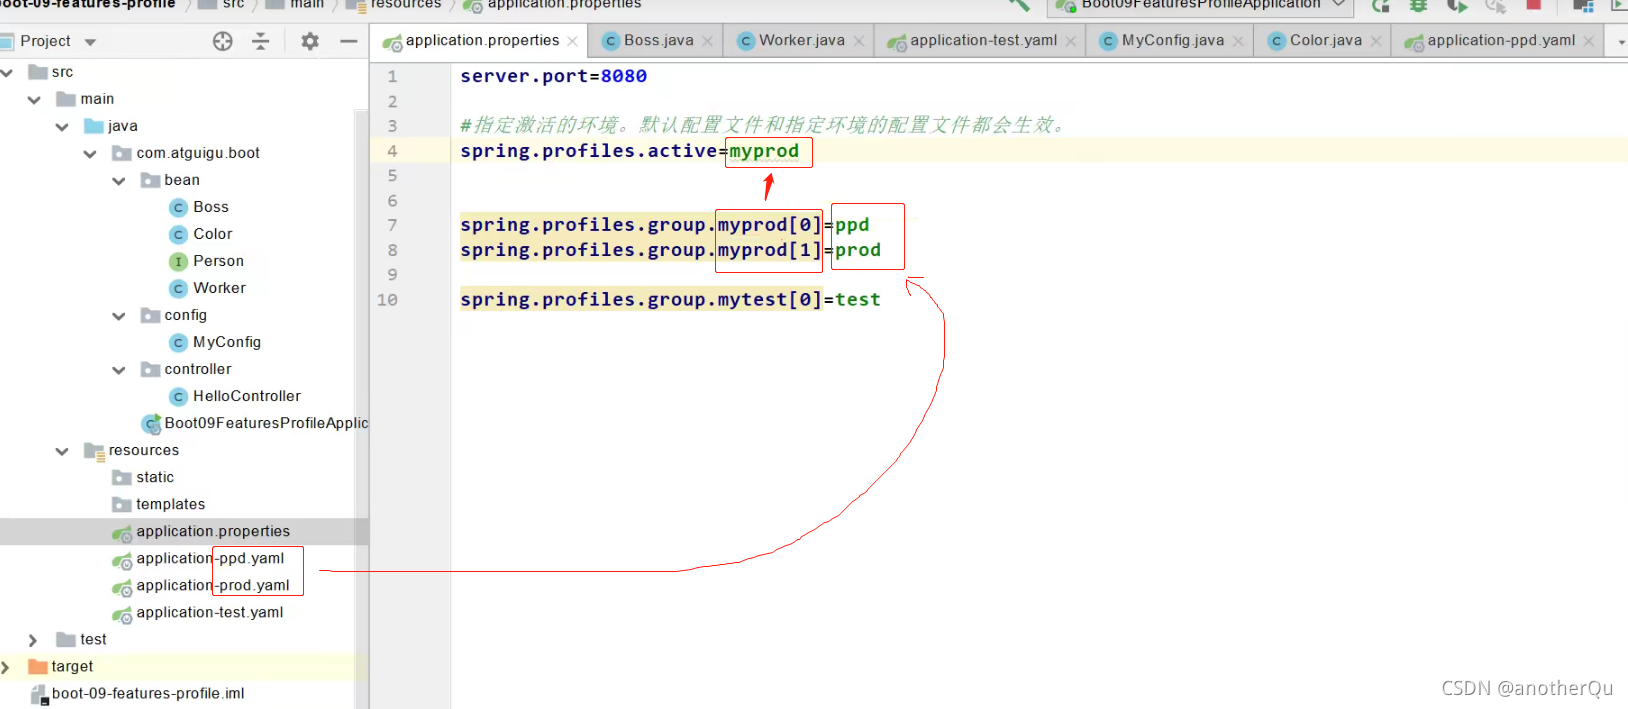
Task: Select Color class in project tree
Action: pyautogui.click(x=201, y=234)
